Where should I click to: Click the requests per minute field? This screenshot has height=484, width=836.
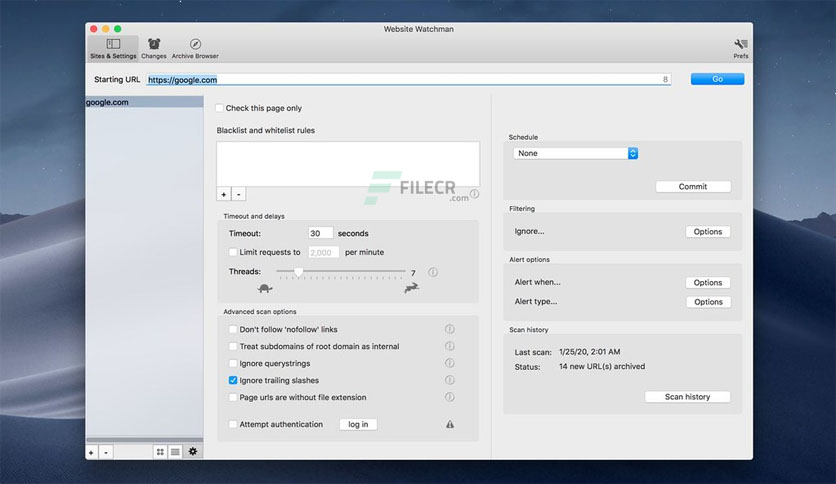click(x=323, y=252)
